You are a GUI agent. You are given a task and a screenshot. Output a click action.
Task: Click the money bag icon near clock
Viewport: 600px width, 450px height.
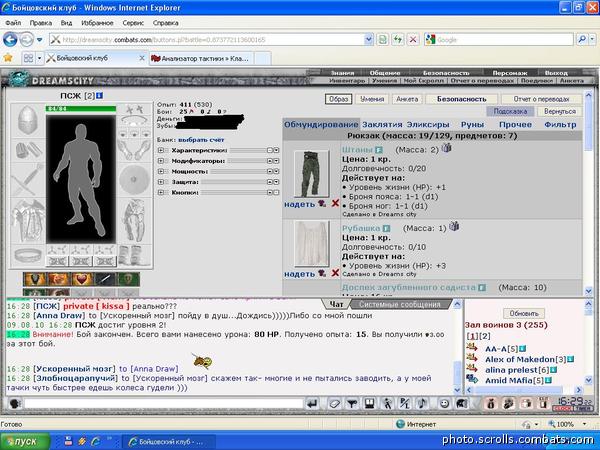491,403
